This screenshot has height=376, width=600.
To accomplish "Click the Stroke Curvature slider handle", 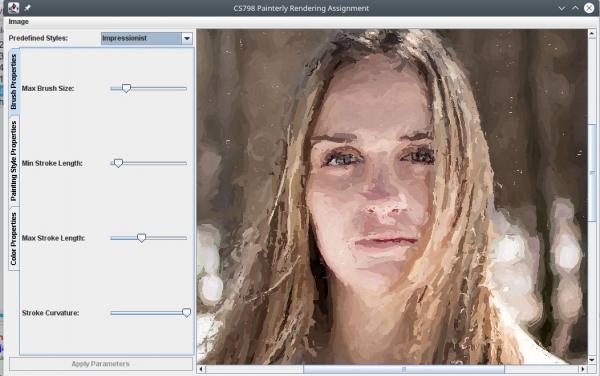I will pos(186,313).
